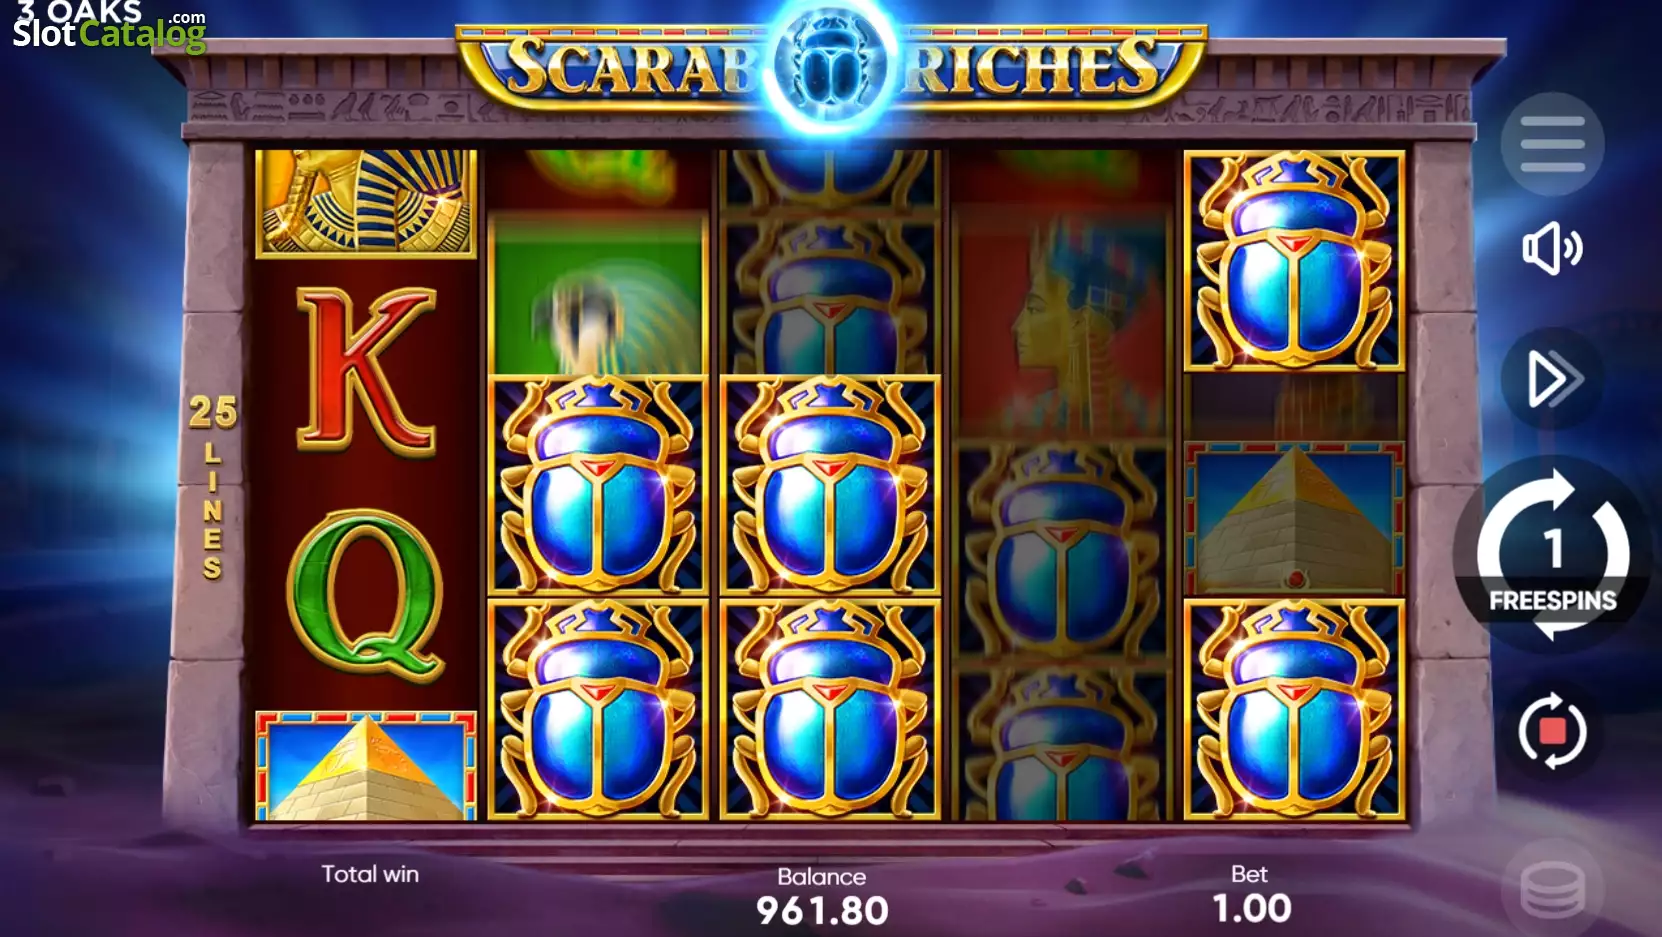Viewport: 1662px width, 937px height.
Task: Open the hamburger menu button
Action: click(x=1552, y=144)
